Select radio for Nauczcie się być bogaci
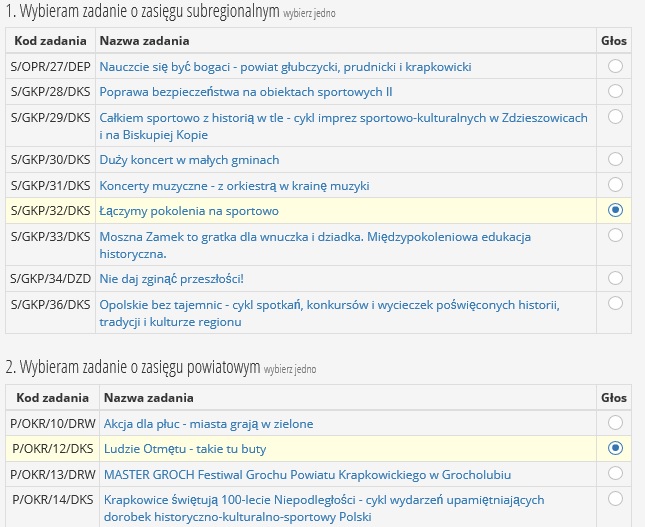645x527 pixels. [615, 66]
